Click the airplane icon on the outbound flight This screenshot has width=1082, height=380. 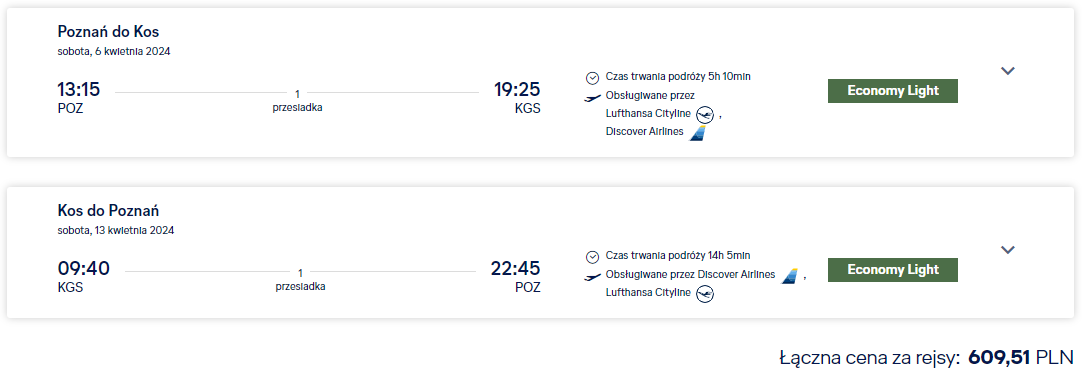coord(592,99)
